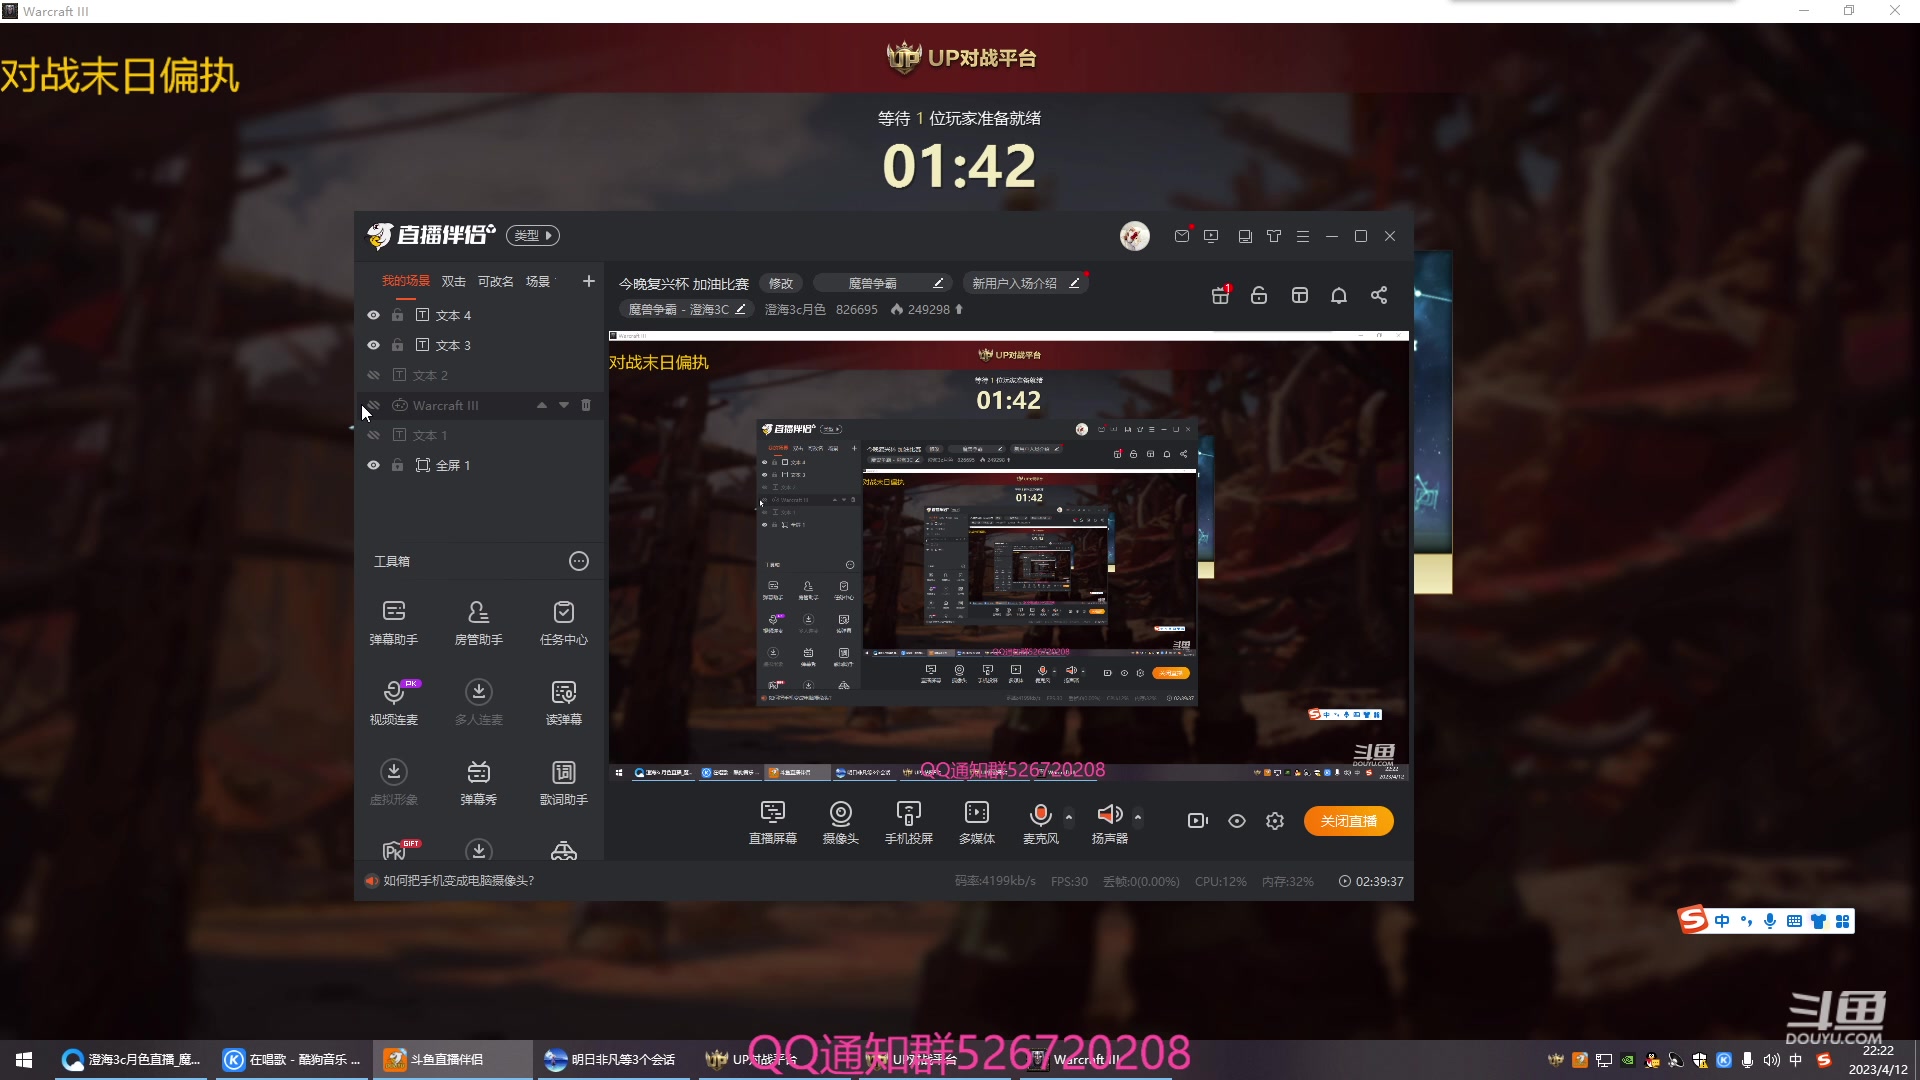This screenshot has width=1920, height=1080.
Task: Open the 如何把手机变成电脑摄像头 tip link
Action: [x=459, y=881]
